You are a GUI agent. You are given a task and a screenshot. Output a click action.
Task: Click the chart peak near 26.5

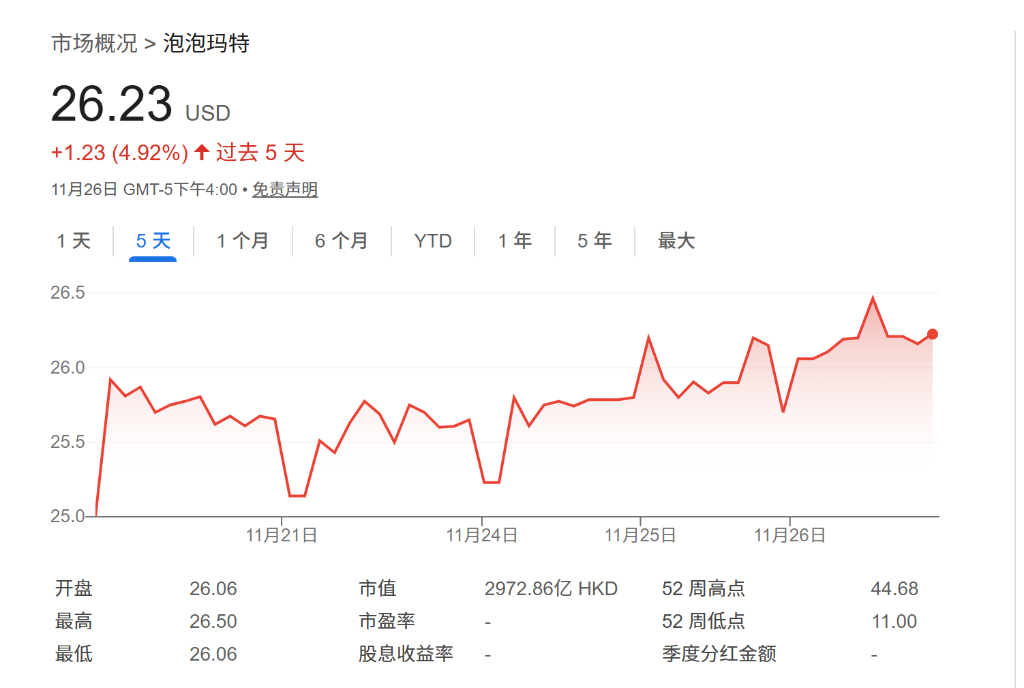[x=871, y=297]
